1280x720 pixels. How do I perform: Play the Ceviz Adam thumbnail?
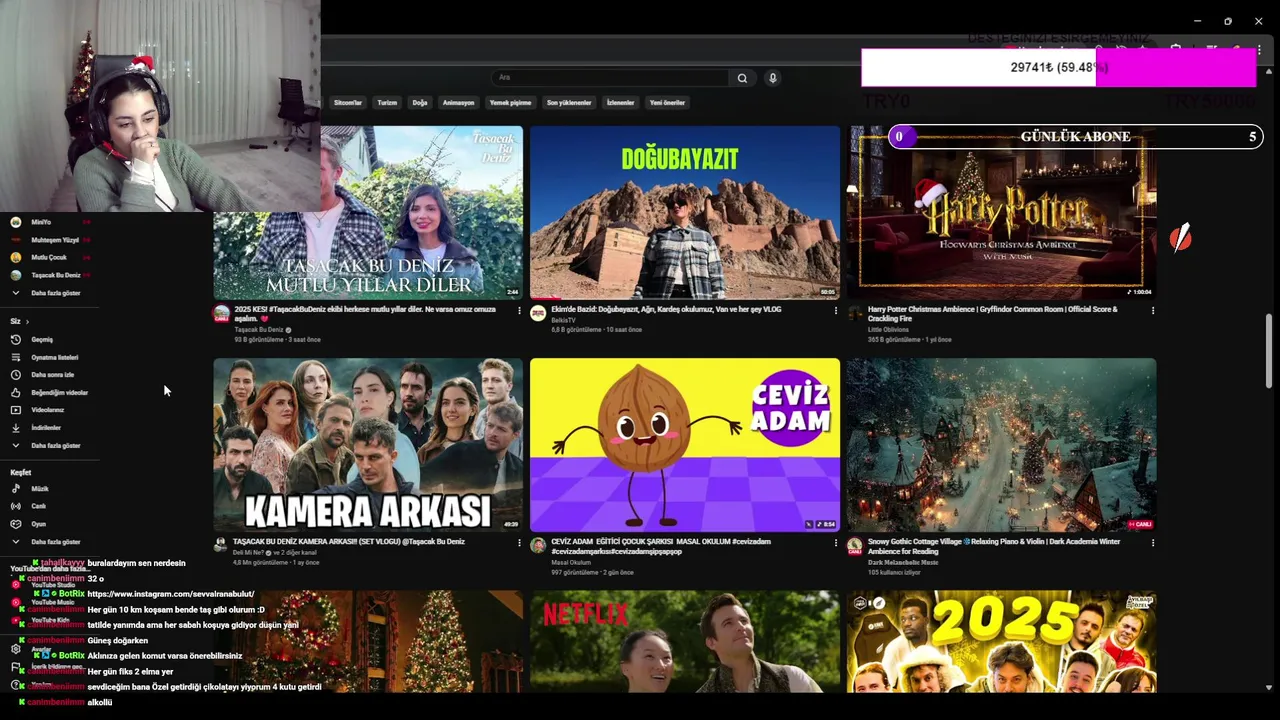point(685,445)
